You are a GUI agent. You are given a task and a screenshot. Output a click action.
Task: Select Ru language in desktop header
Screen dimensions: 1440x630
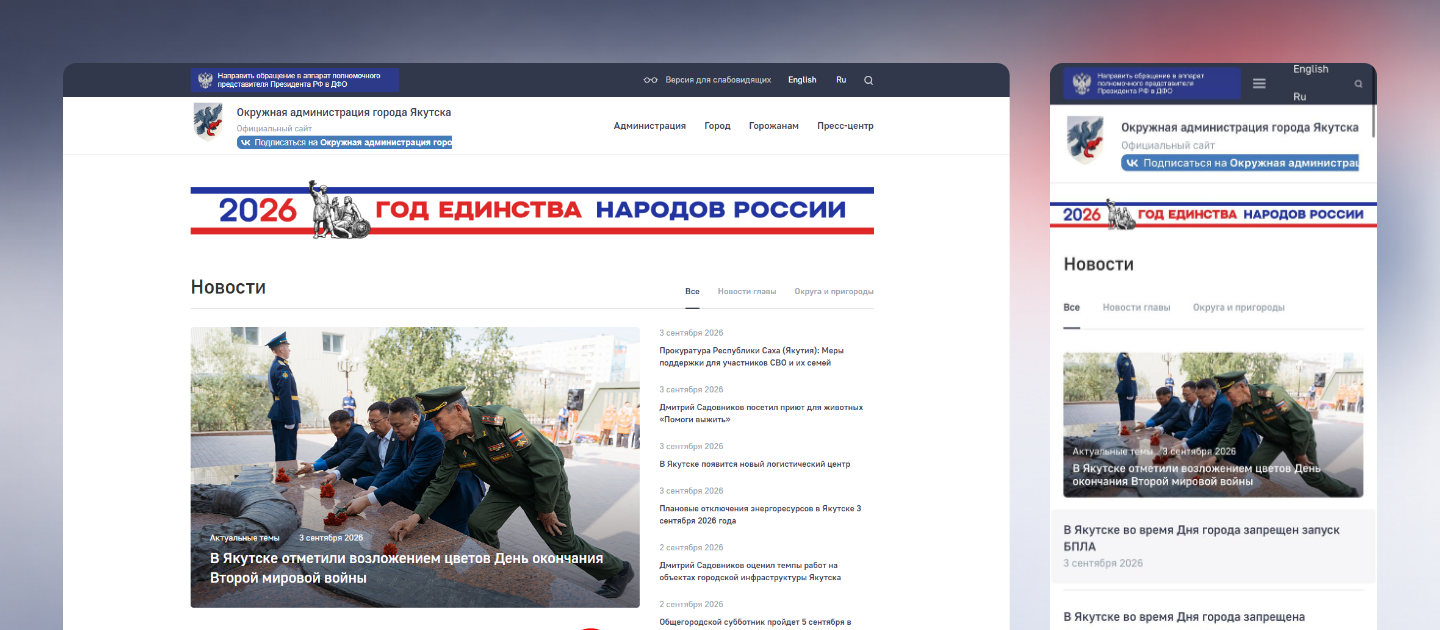coord(841,80)
